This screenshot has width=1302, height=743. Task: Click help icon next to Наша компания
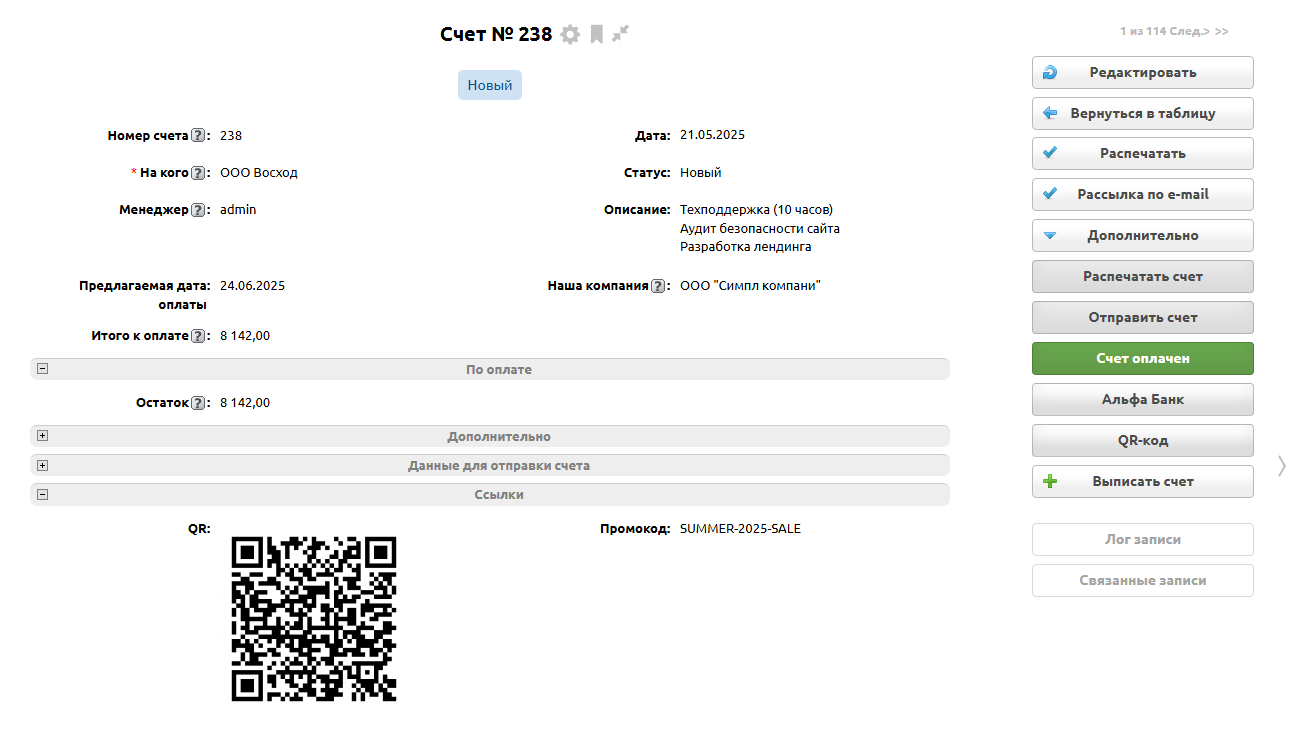coord(658,286)
